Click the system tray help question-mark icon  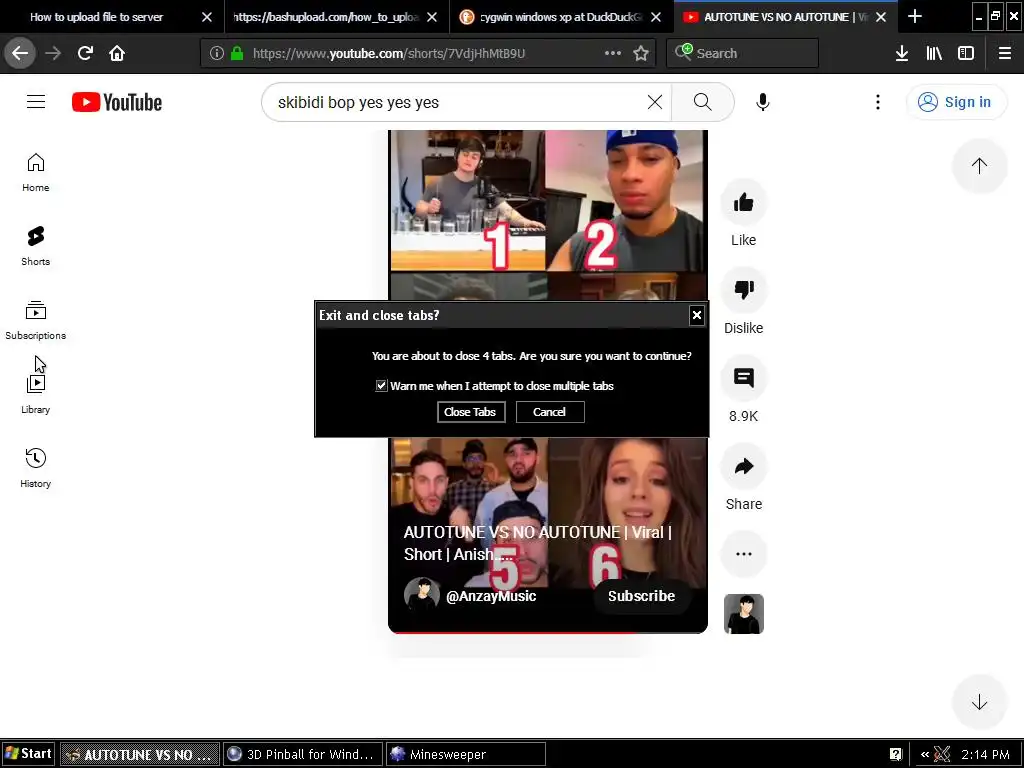click(x=895, y=754)
